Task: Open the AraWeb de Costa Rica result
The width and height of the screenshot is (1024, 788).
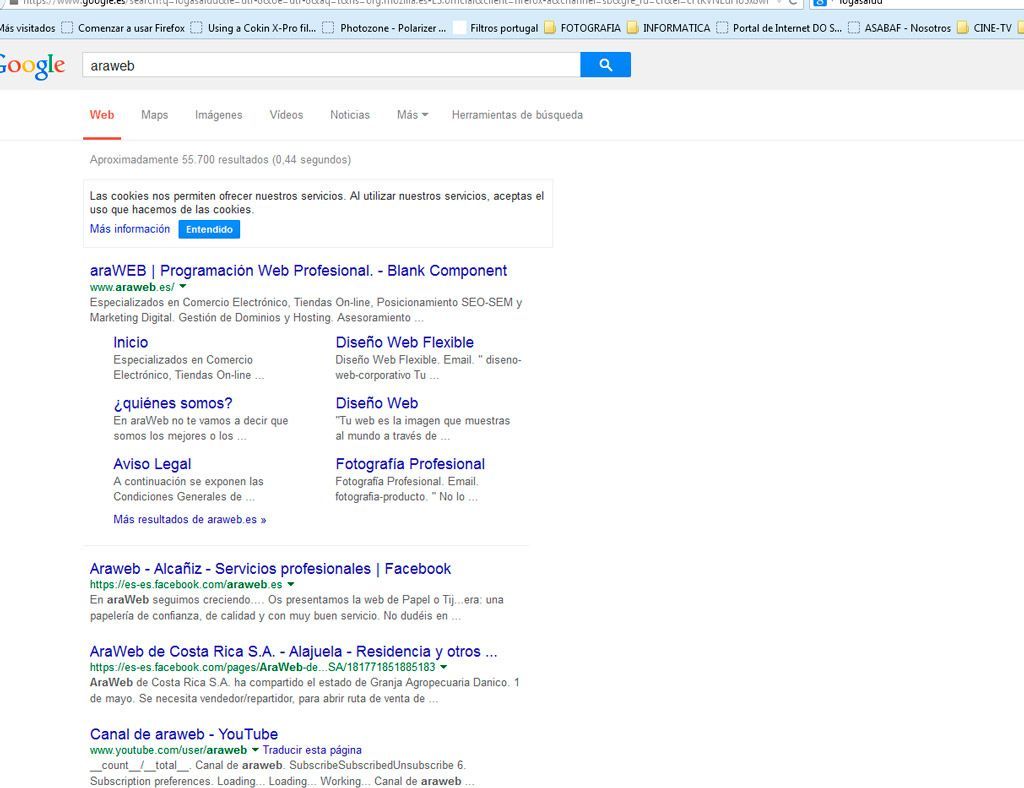Action: click(x=293, y=652)
